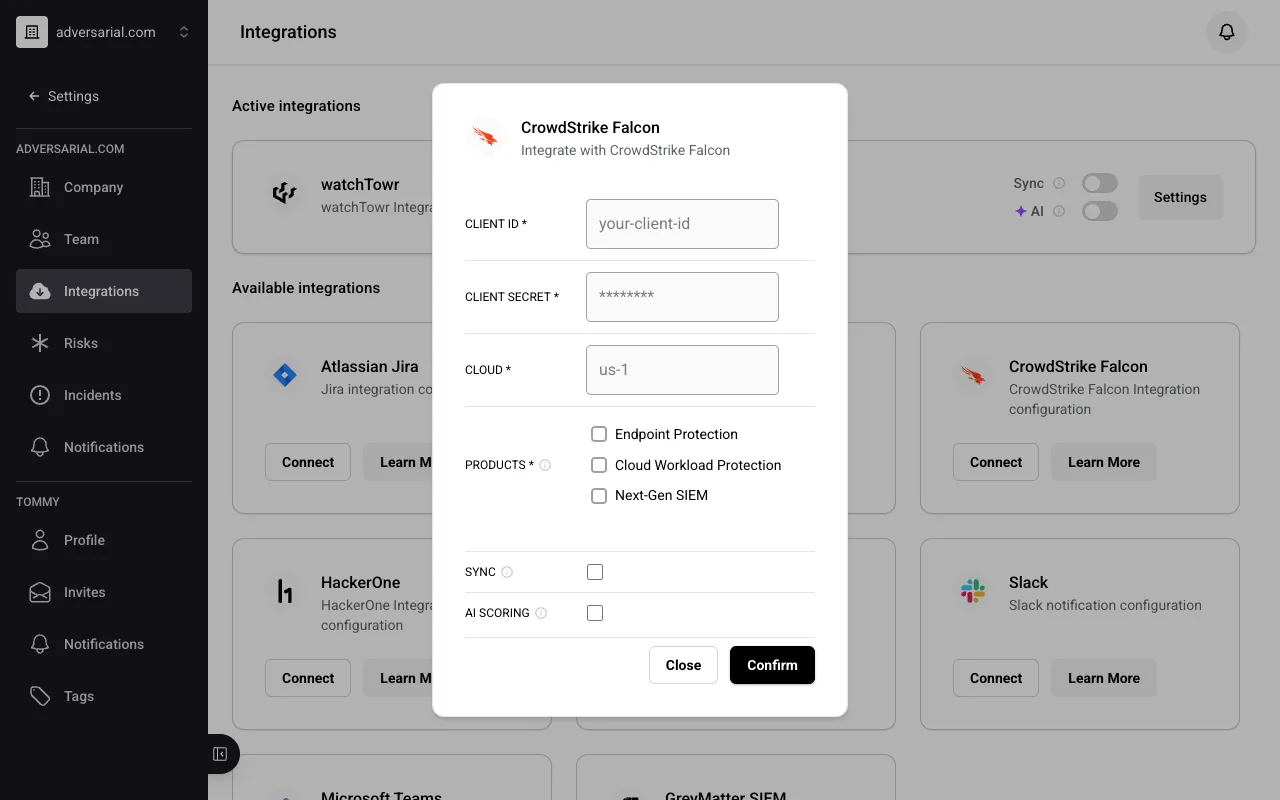Click the Profile person icon
The image size is (1280, 800).
(40, 540)
